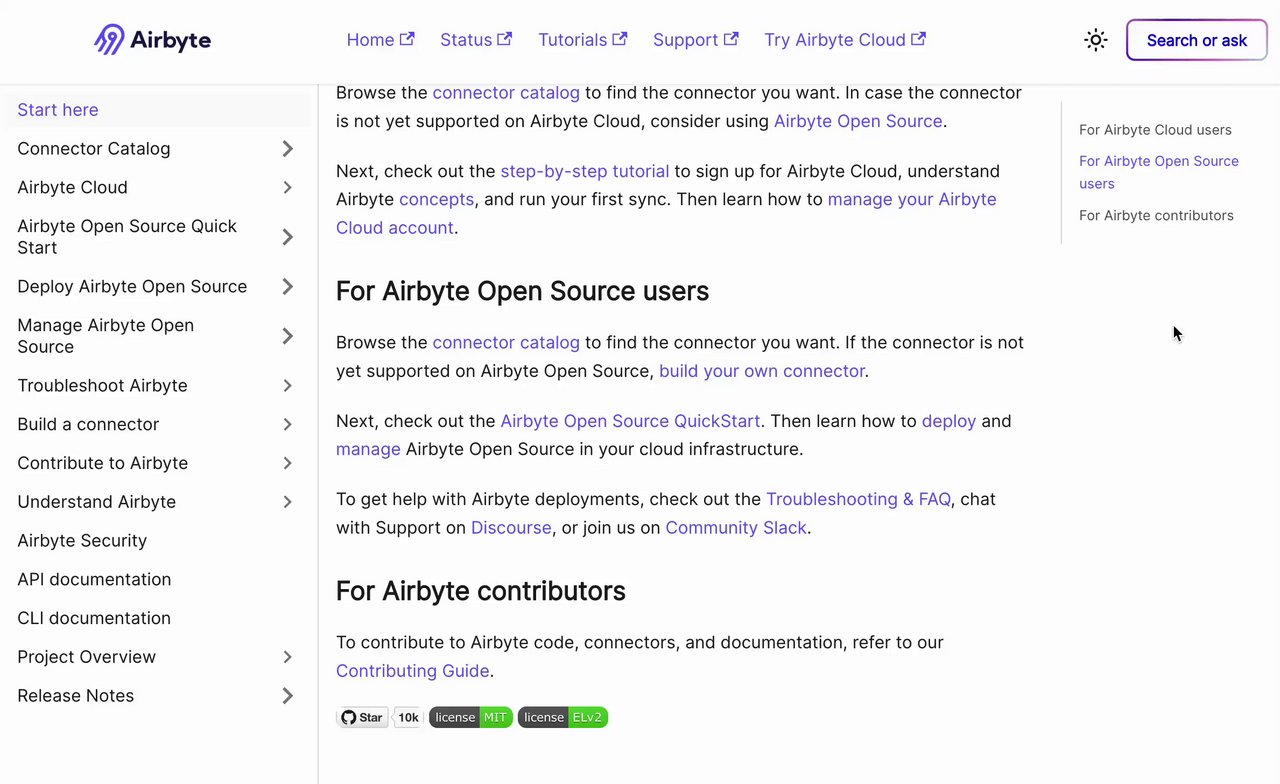Select Airbyte Security in sidebar
This screenshot has height=784, width=1280.
(x=82, y=541)
